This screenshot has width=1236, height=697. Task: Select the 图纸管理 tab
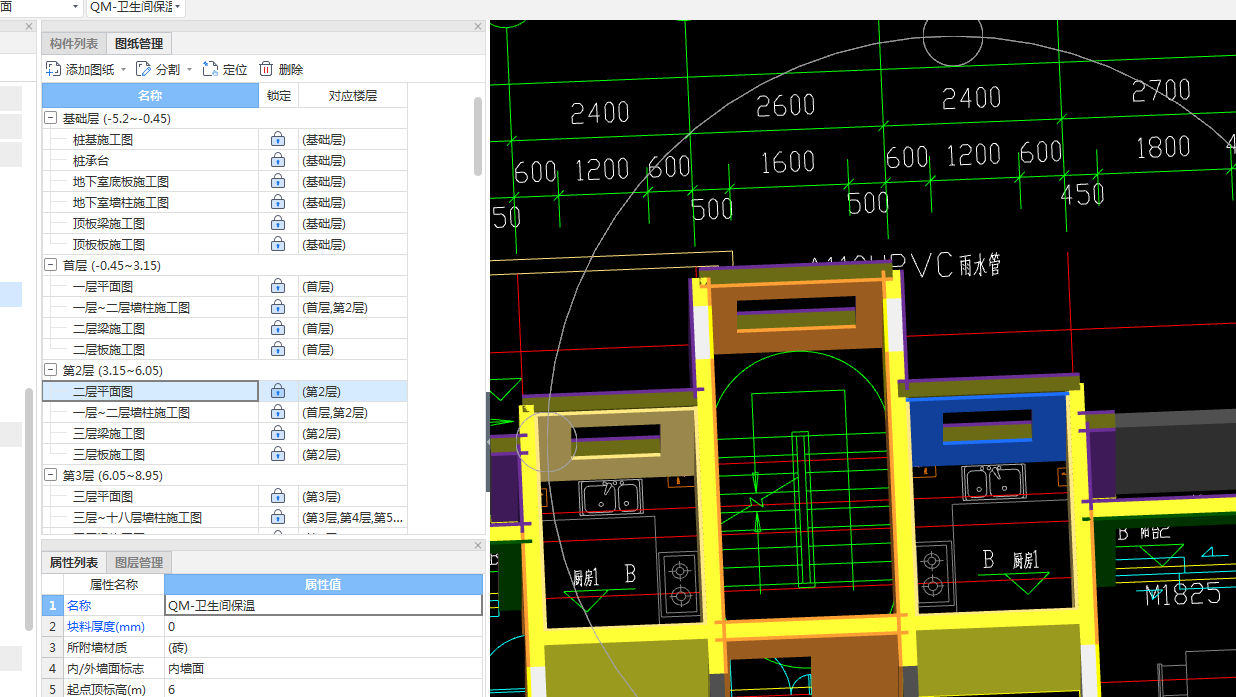tap(139, 43)
